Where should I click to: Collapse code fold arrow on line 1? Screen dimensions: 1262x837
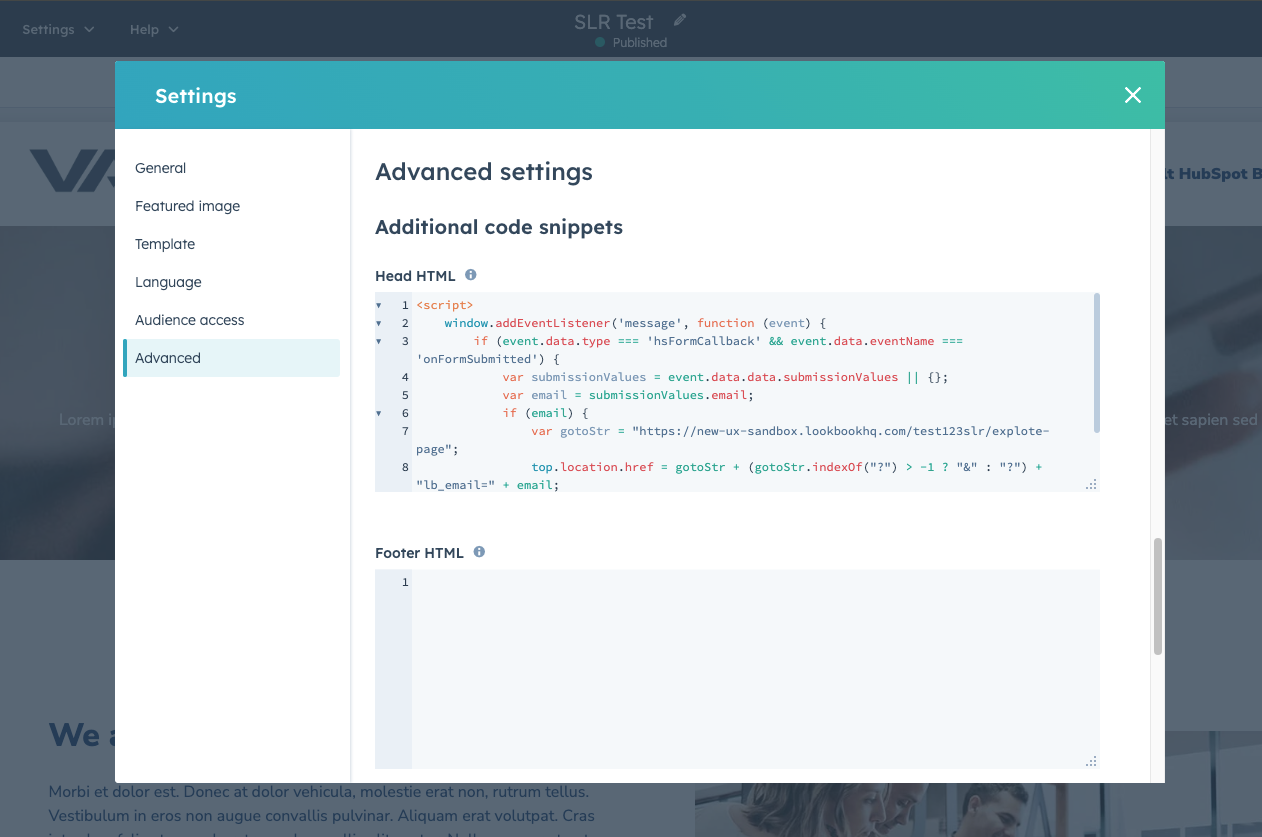pyautogui.click(x=379, y=305)
